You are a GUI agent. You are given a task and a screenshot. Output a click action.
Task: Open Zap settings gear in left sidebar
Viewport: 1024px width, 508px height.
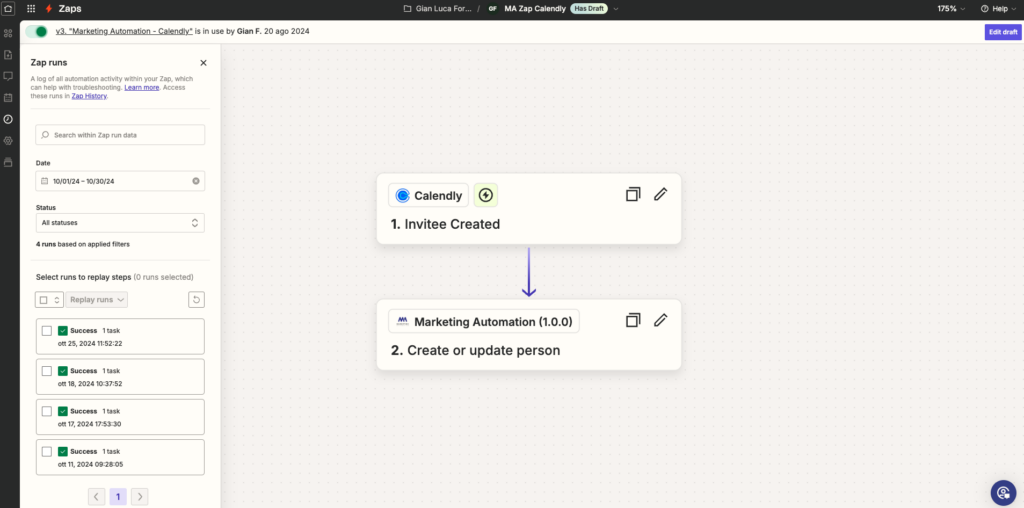[9, 140]
